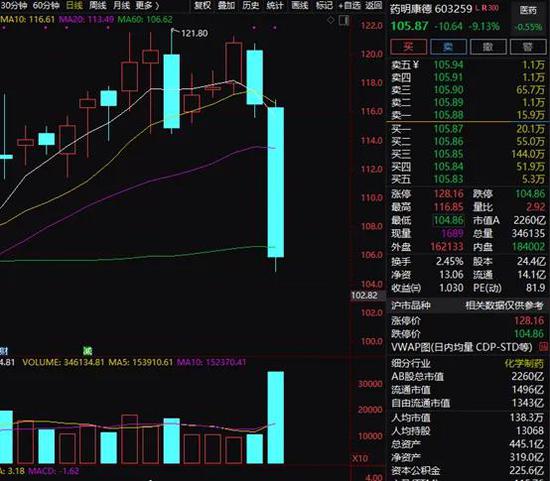This screenshot has height=481, width=550.
Task: Click the red icon beside VWAP图 row
Action: (x=543, y=347)
